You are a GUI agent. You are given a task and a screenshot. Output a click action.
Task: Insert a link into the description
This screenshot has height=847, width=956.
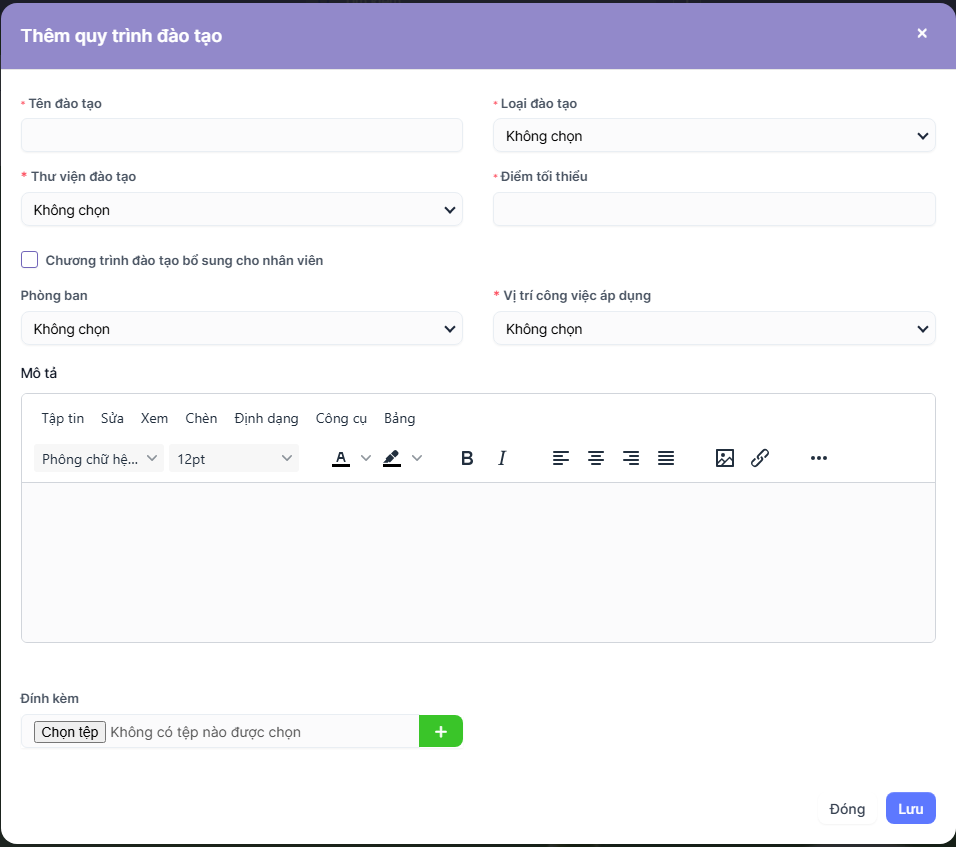(x=760, y=458)
